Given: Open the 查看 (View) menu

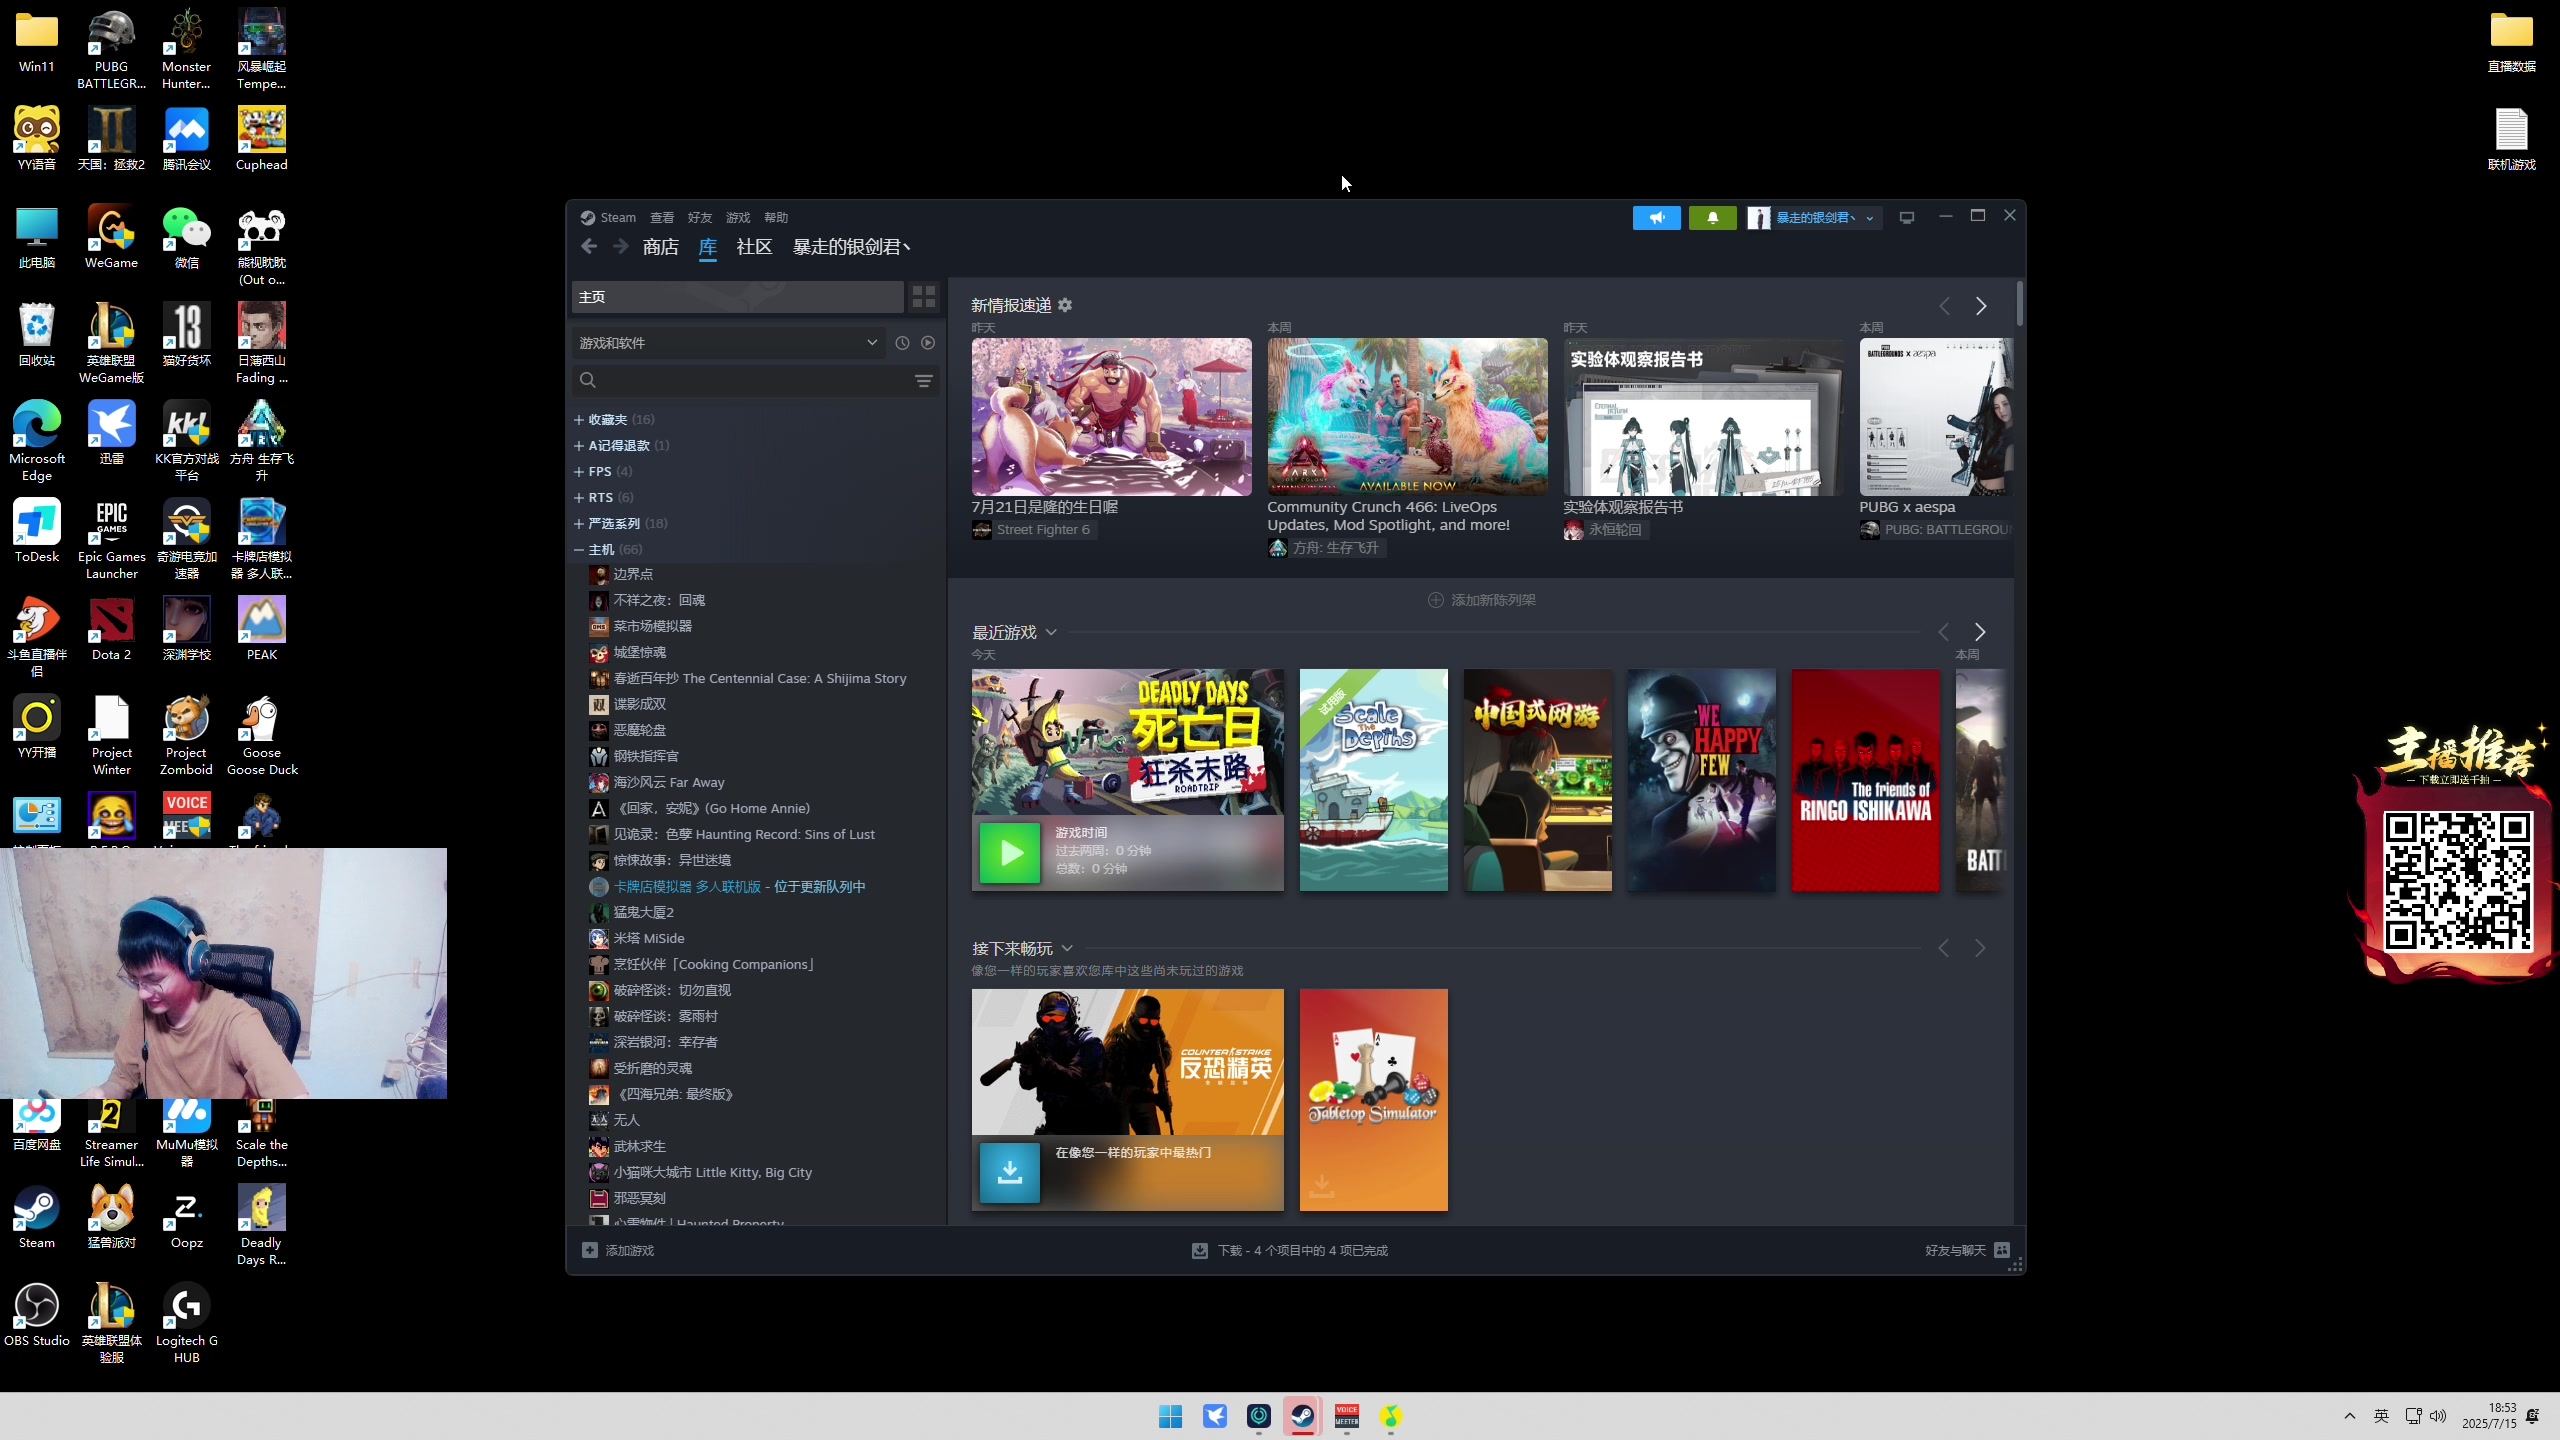Looking at the screenshot, I should click(x=662, y=218).
